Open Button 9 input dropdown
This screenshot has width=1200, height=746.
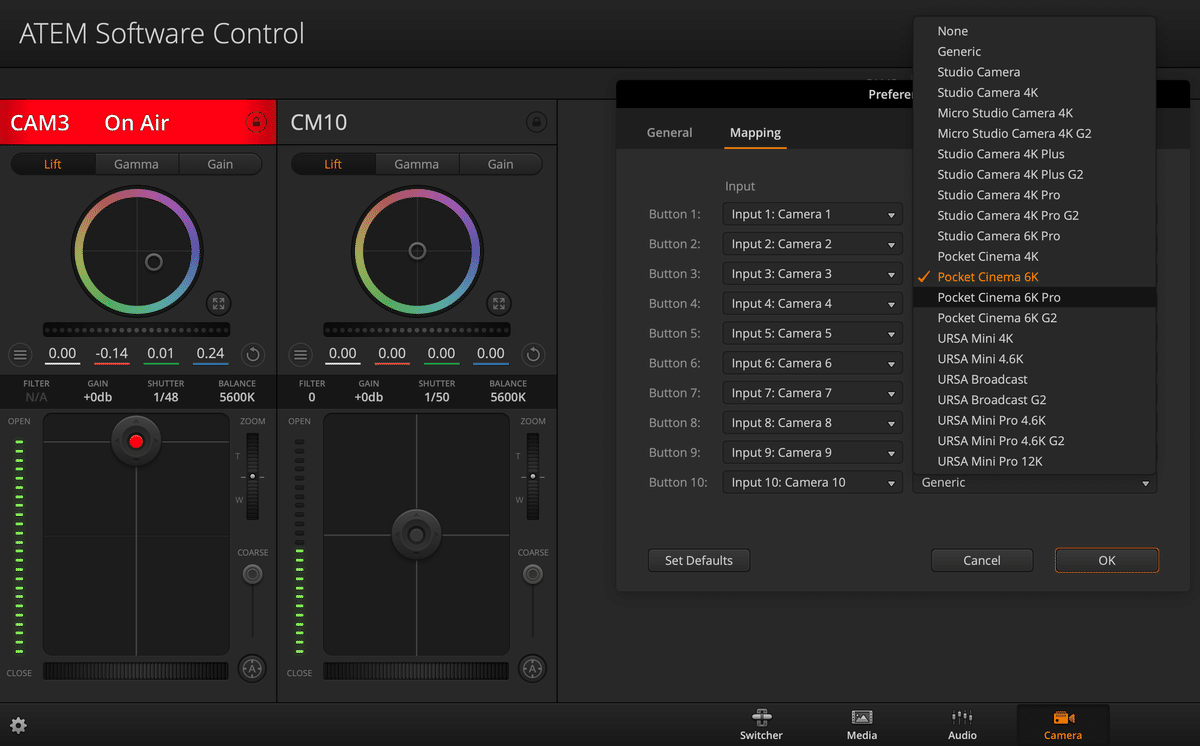point(813,452)
